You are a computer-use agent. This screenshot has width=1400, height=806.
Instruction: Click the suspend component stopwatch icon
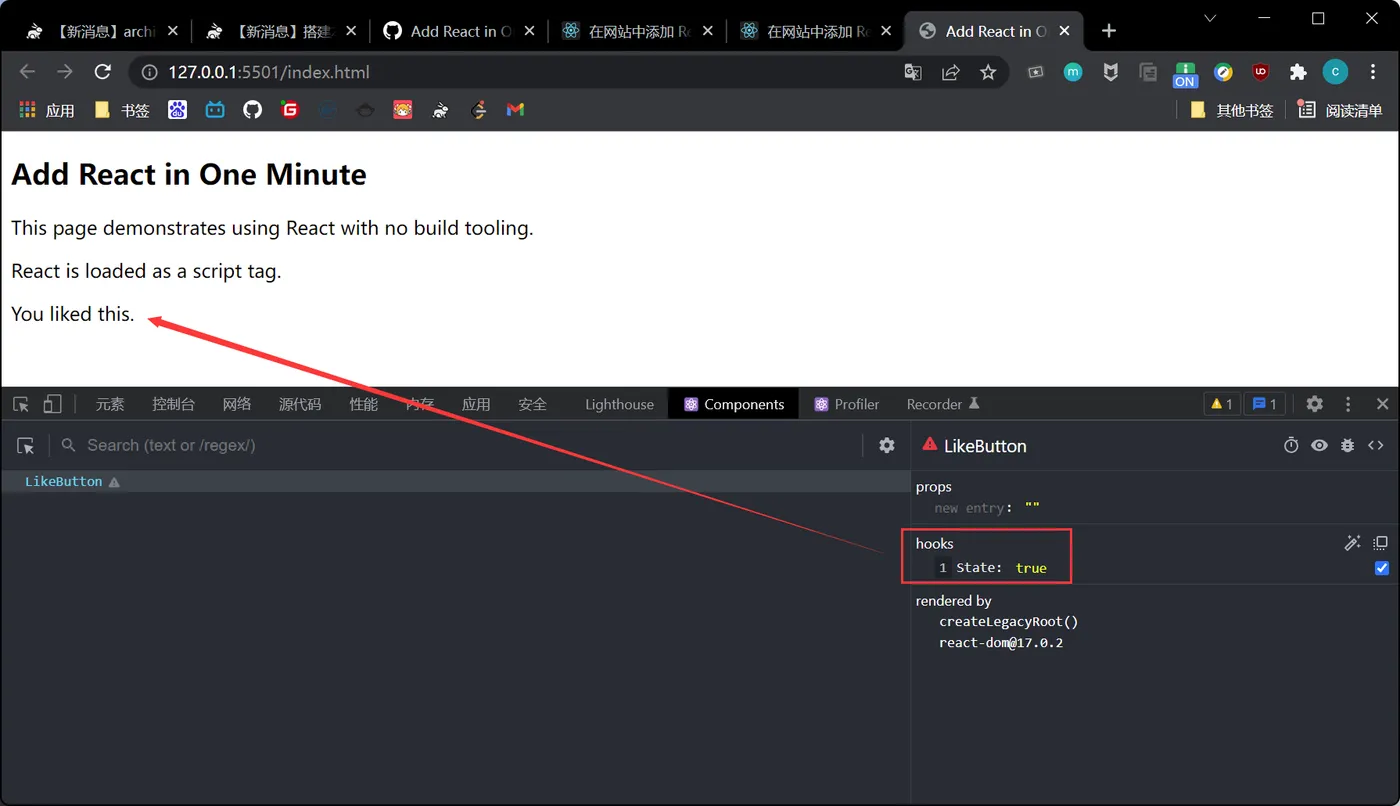pyautogui.click(x=1291, y=445)
